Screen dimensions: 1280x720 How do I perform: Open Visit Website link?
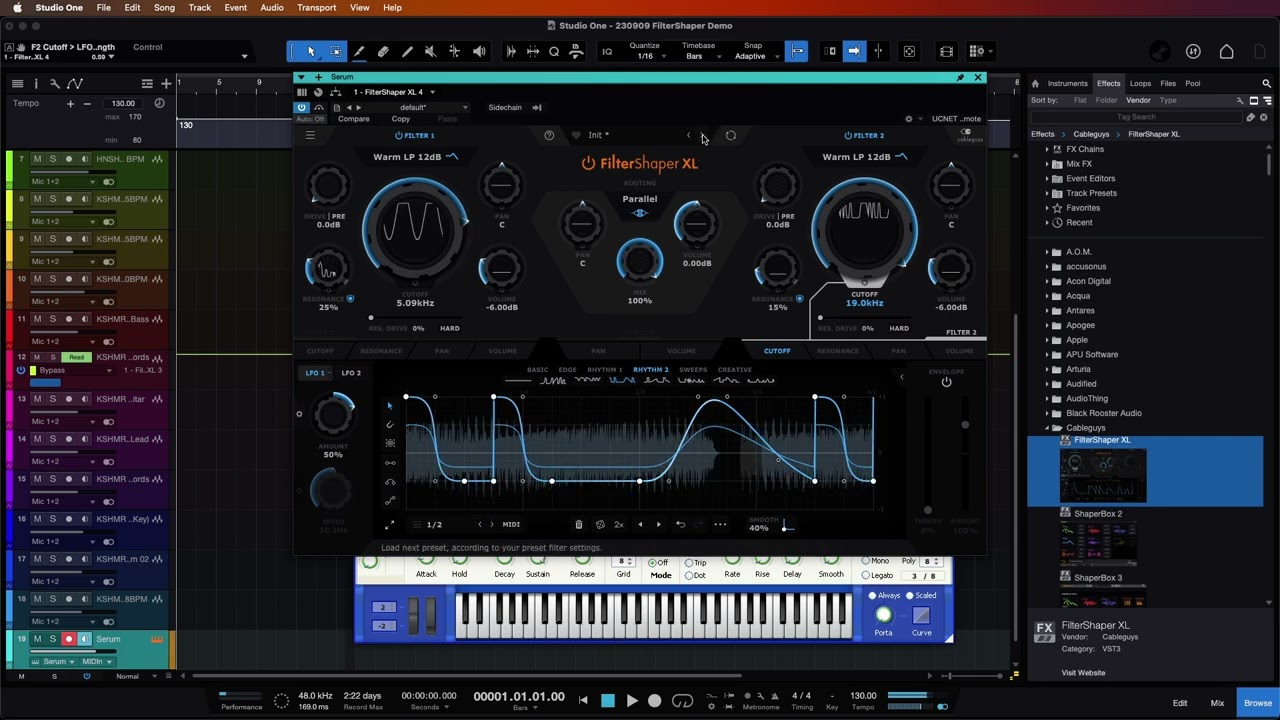pos(1083,673)
